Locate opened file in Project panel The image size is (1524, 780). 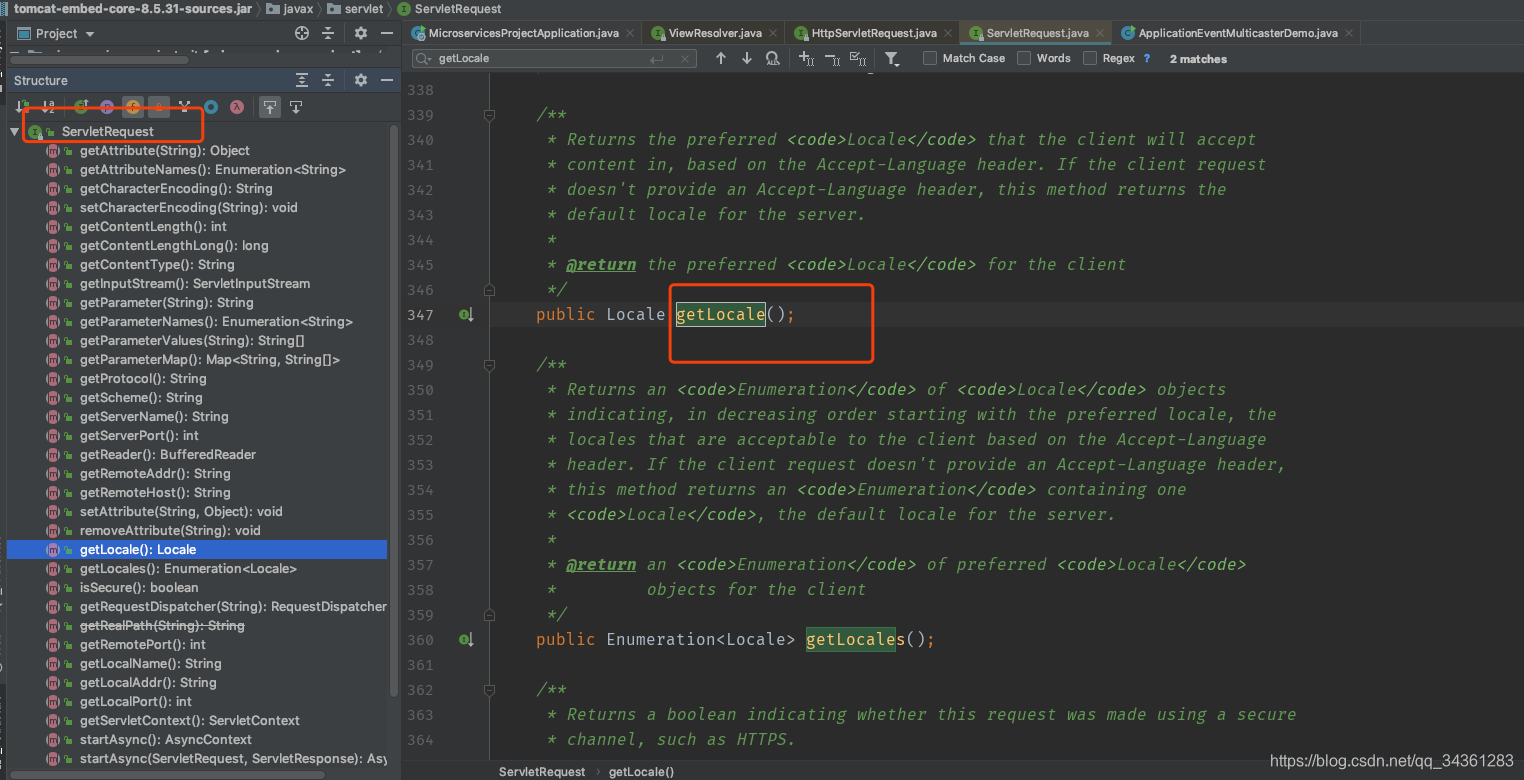[302, 33]
